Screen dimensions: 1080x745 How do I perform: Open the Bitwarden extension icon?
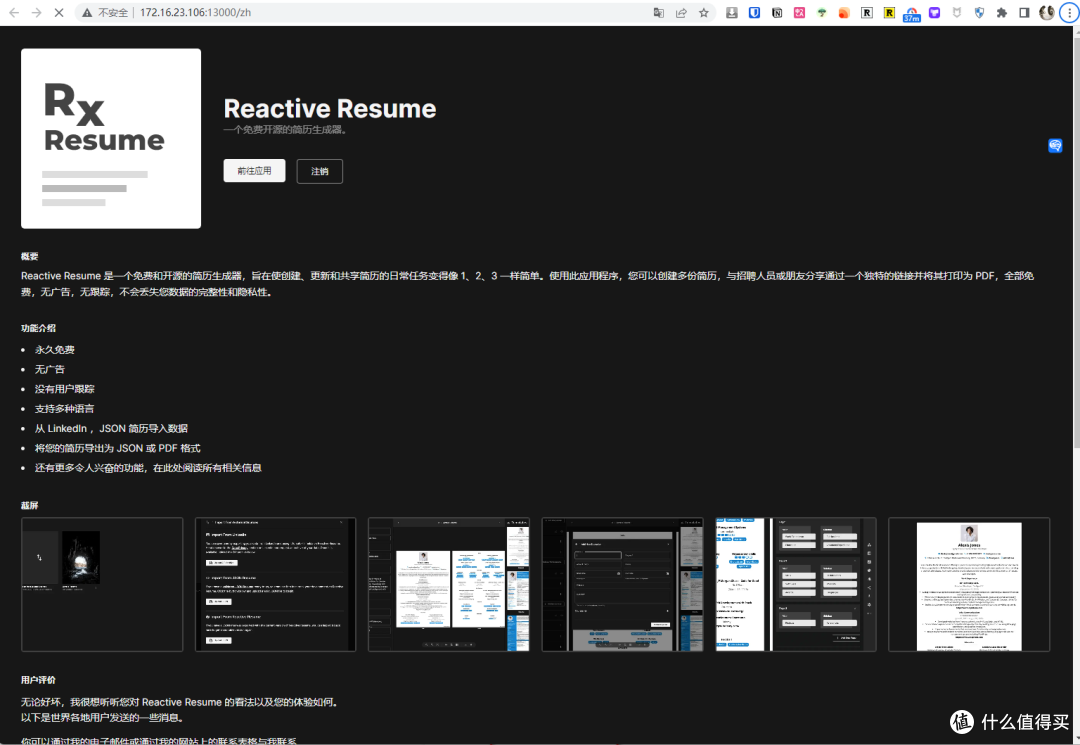point(754,13)
